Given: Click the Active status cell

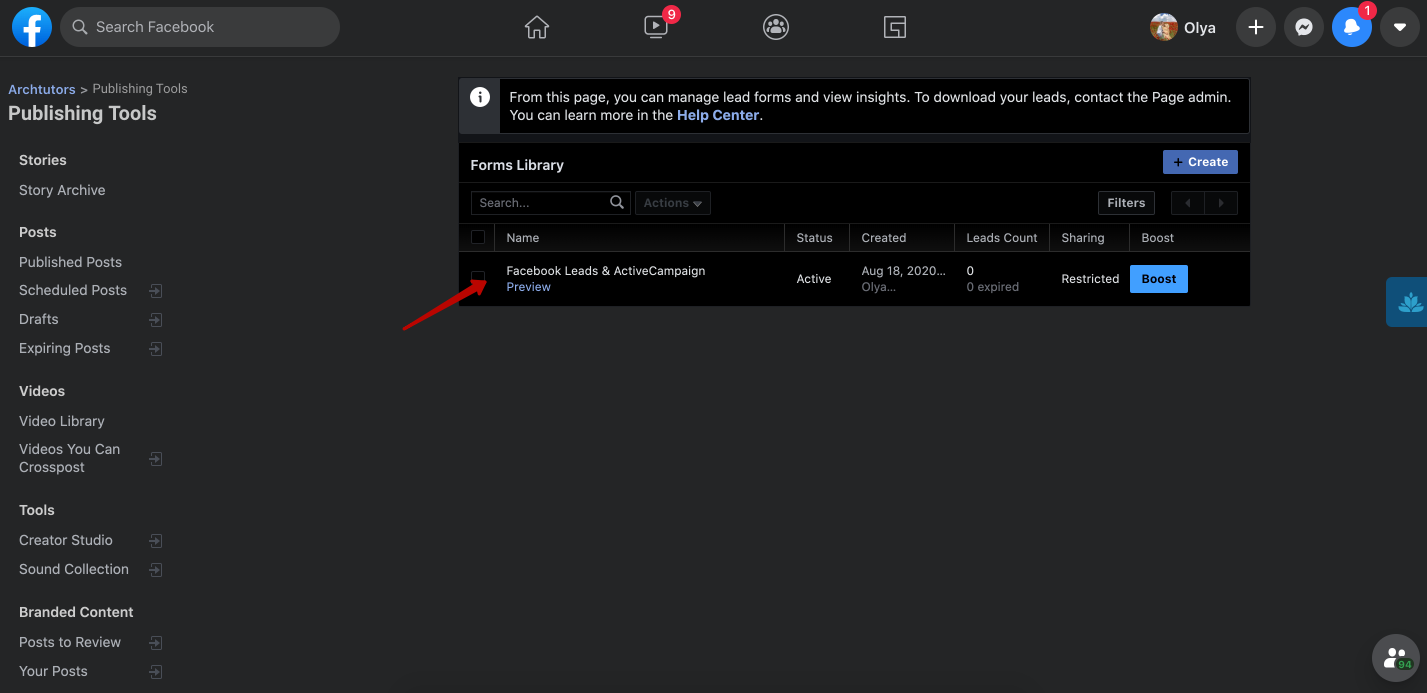Looking at the screenshot, I should point(814,279).
